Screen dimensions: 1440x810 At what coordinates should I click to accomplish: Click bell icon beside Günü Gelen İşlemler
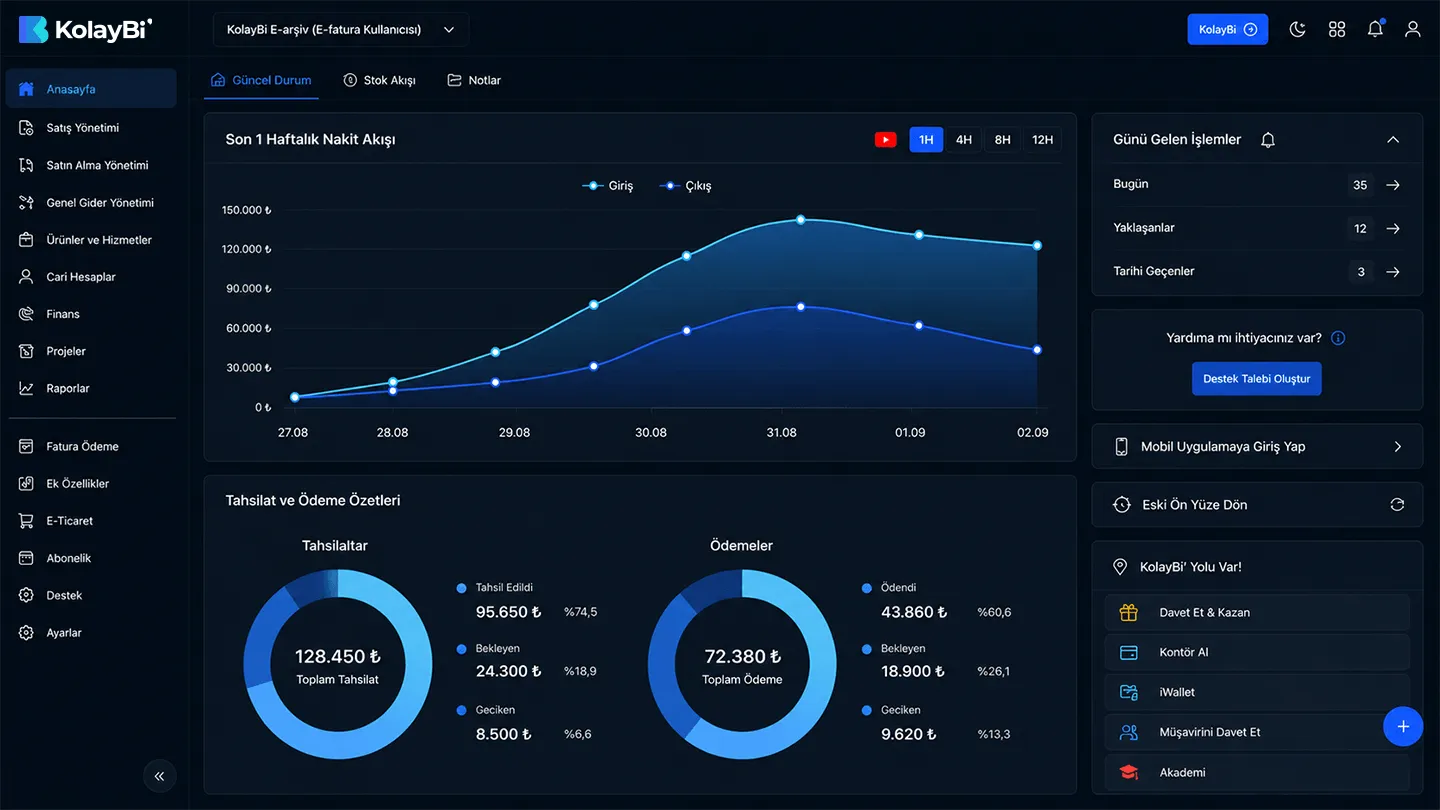(x=1268, y=140)
